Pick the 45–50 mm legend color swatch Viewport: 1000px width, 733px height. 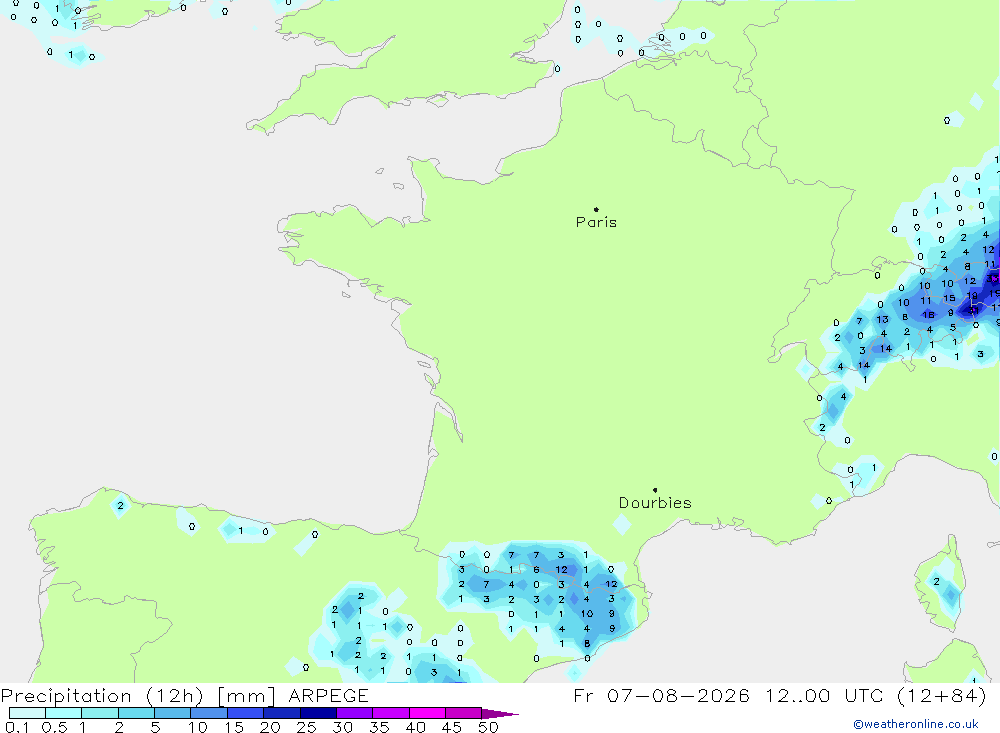click(x=464, y=713)
